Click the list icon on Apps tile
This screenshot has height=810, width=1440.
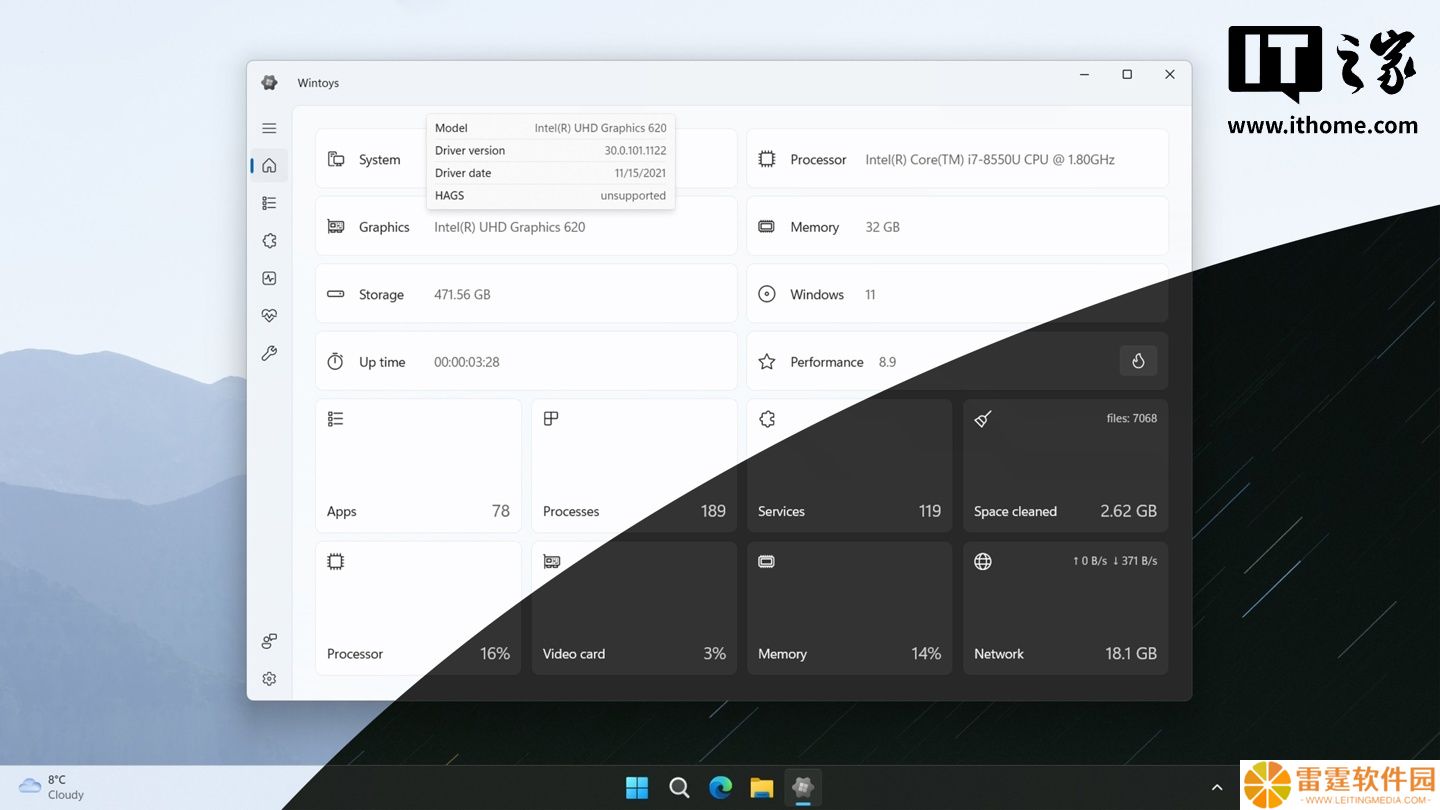pyautogui.click(x=336, y=419)
